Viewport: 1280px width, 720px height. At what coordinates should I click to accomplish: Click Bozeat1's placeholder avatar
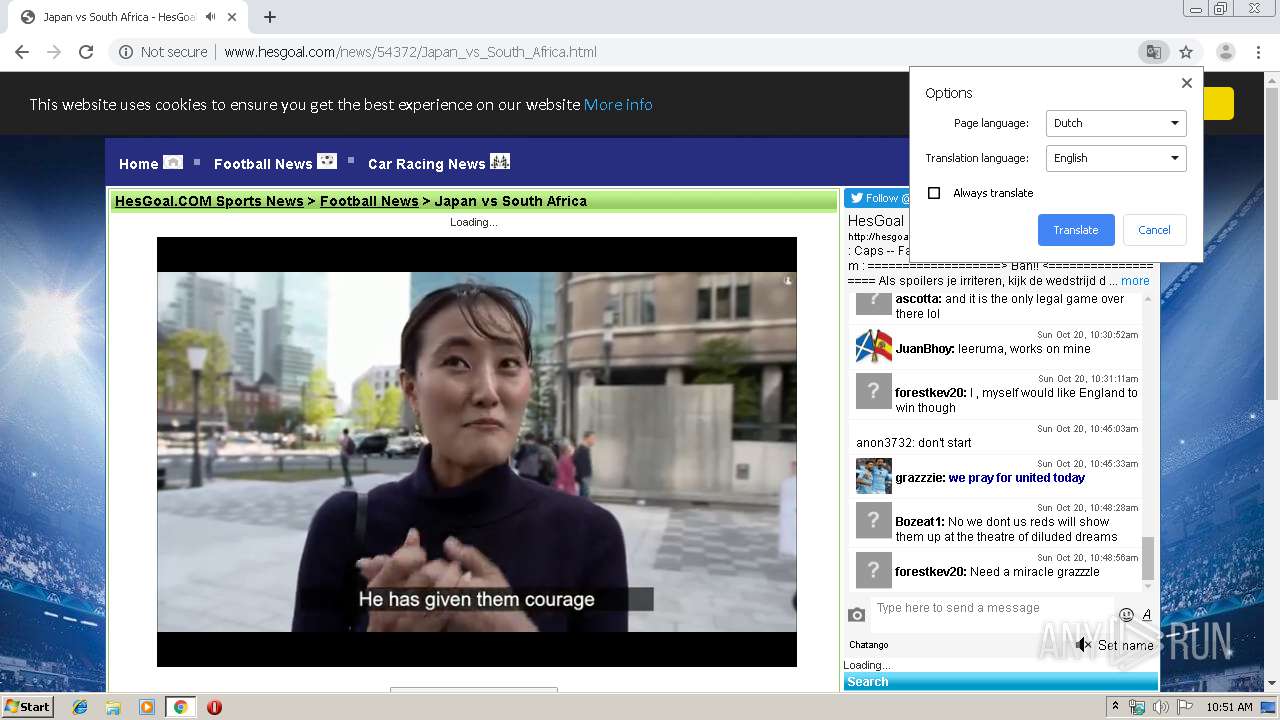pos(873,520)
